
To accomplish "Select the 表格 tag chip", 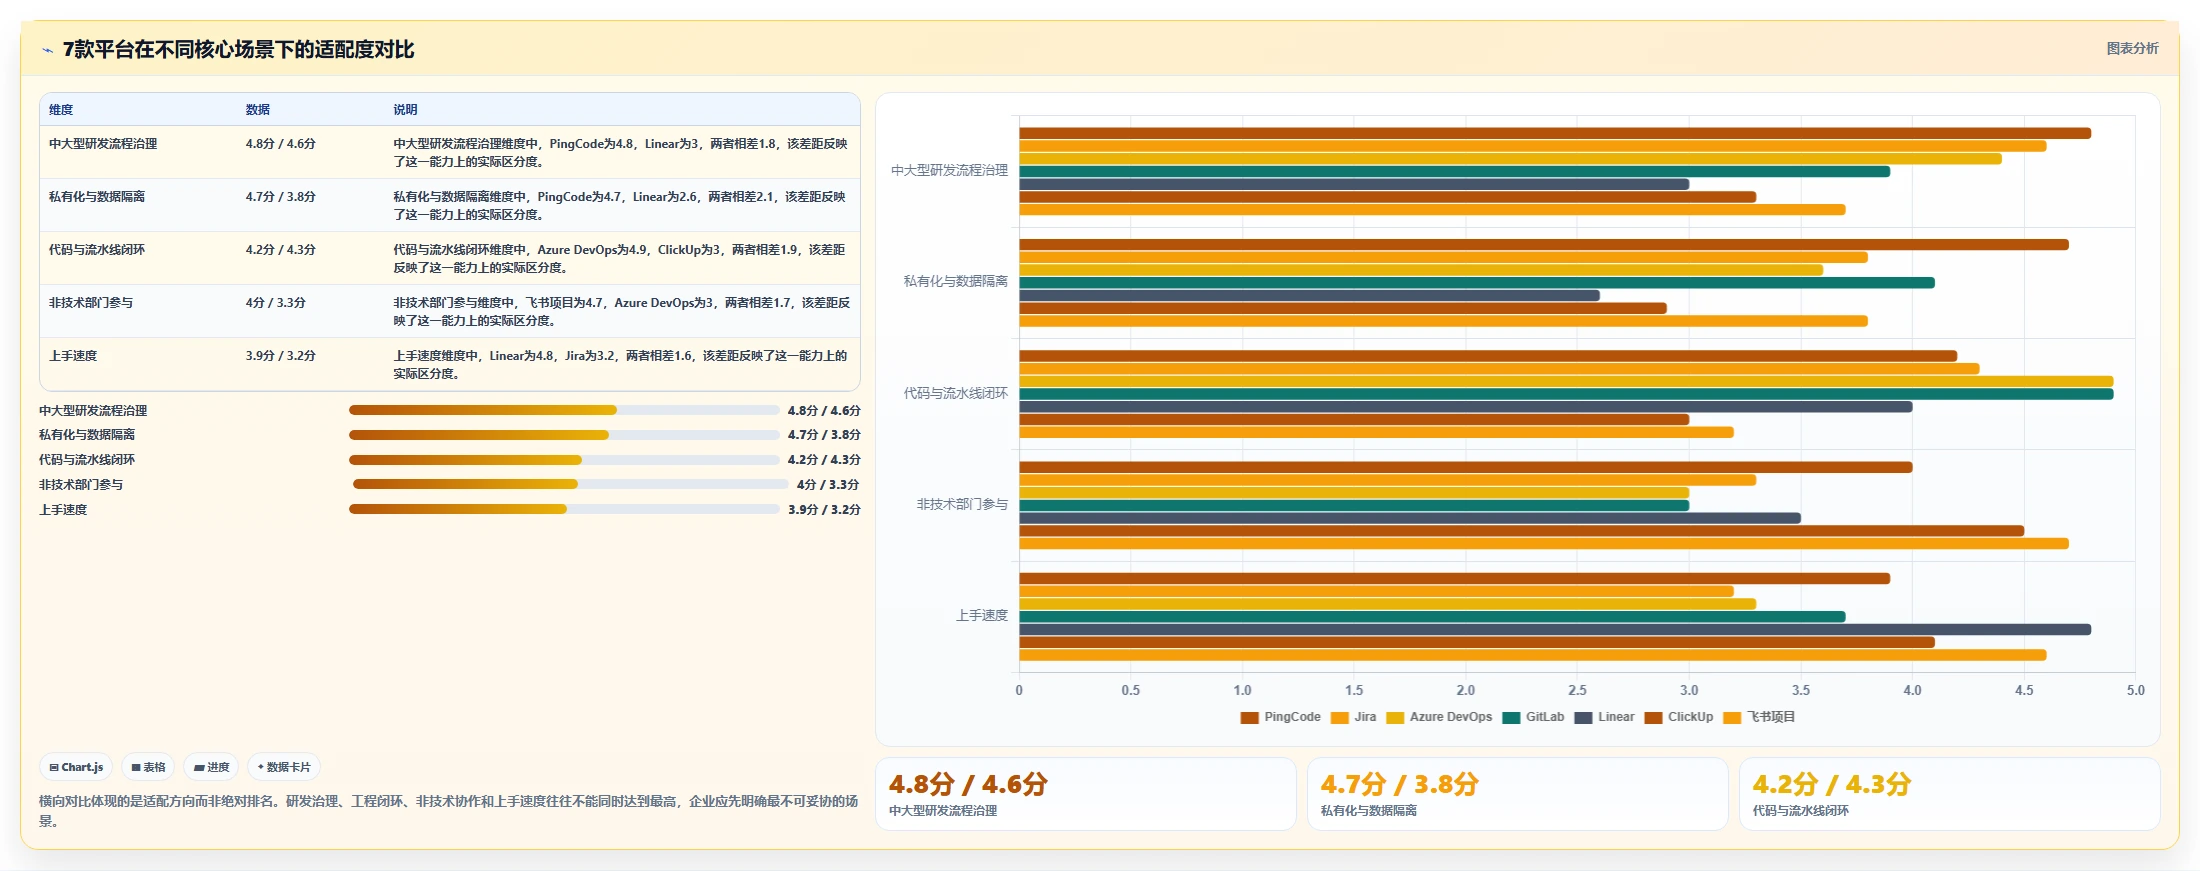I will pos(148,767).
